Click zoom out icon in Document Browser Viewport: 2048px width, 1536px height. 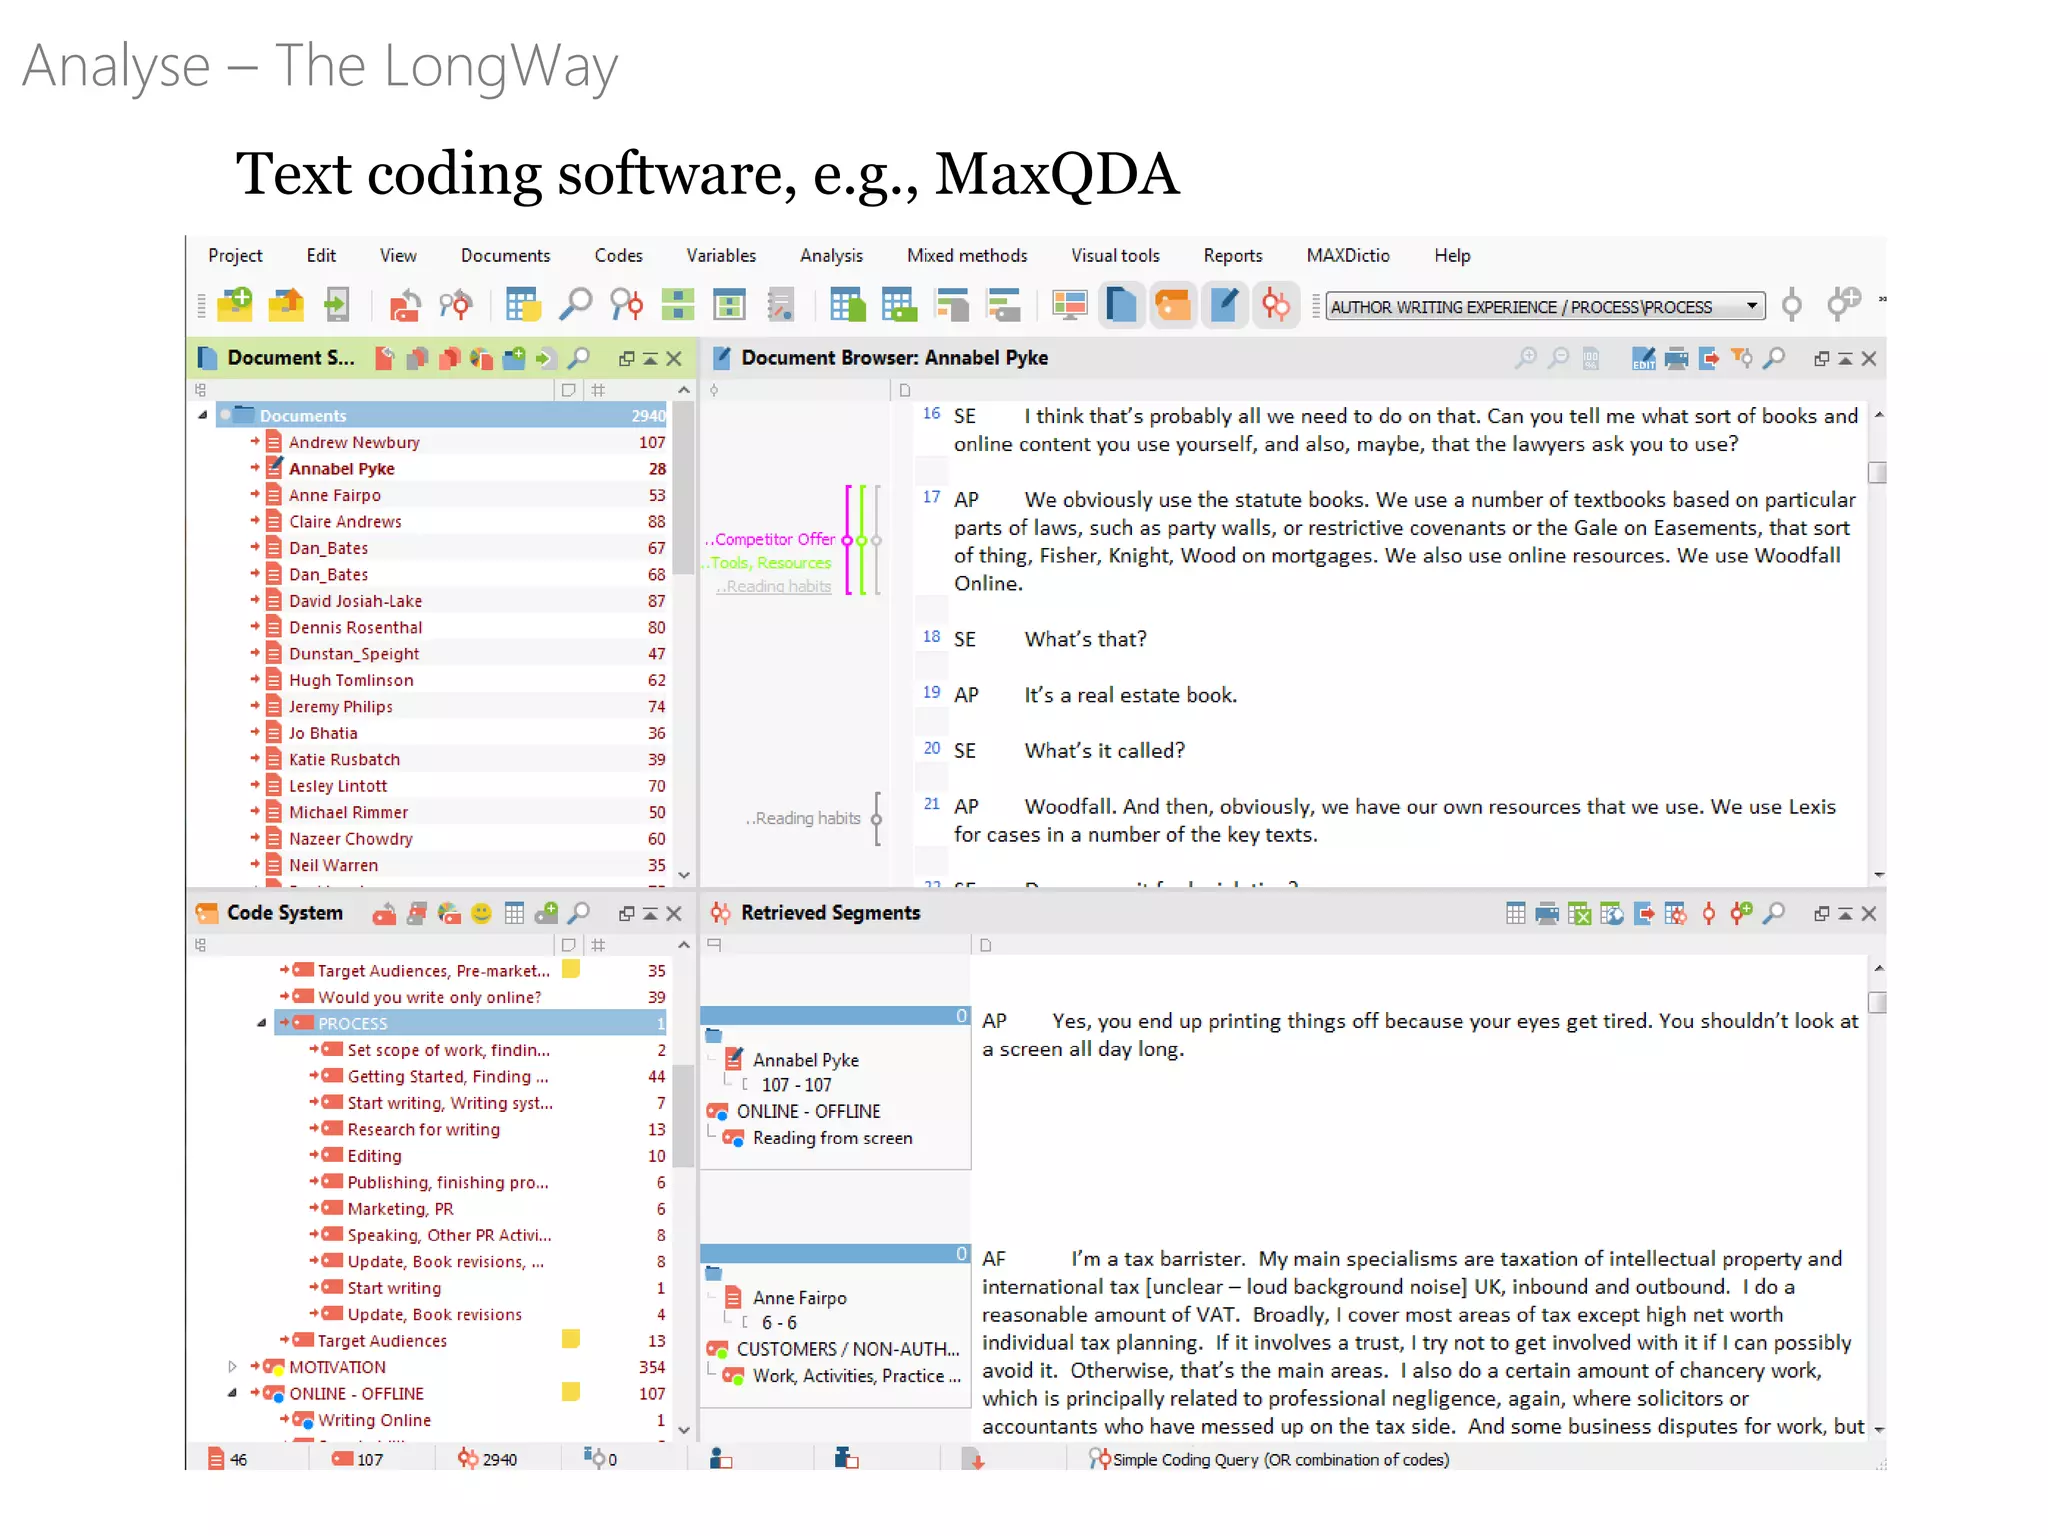pyautogui.click(x=1558, y=358)
